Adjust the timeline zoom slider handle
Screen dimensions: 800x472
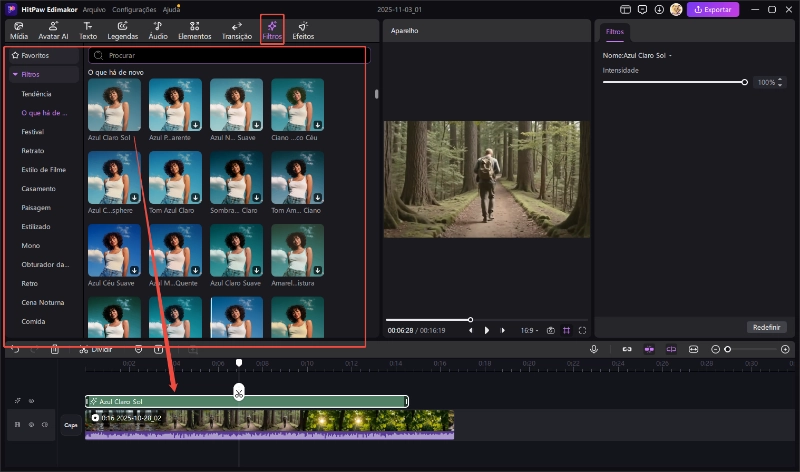tap(728, 349)
